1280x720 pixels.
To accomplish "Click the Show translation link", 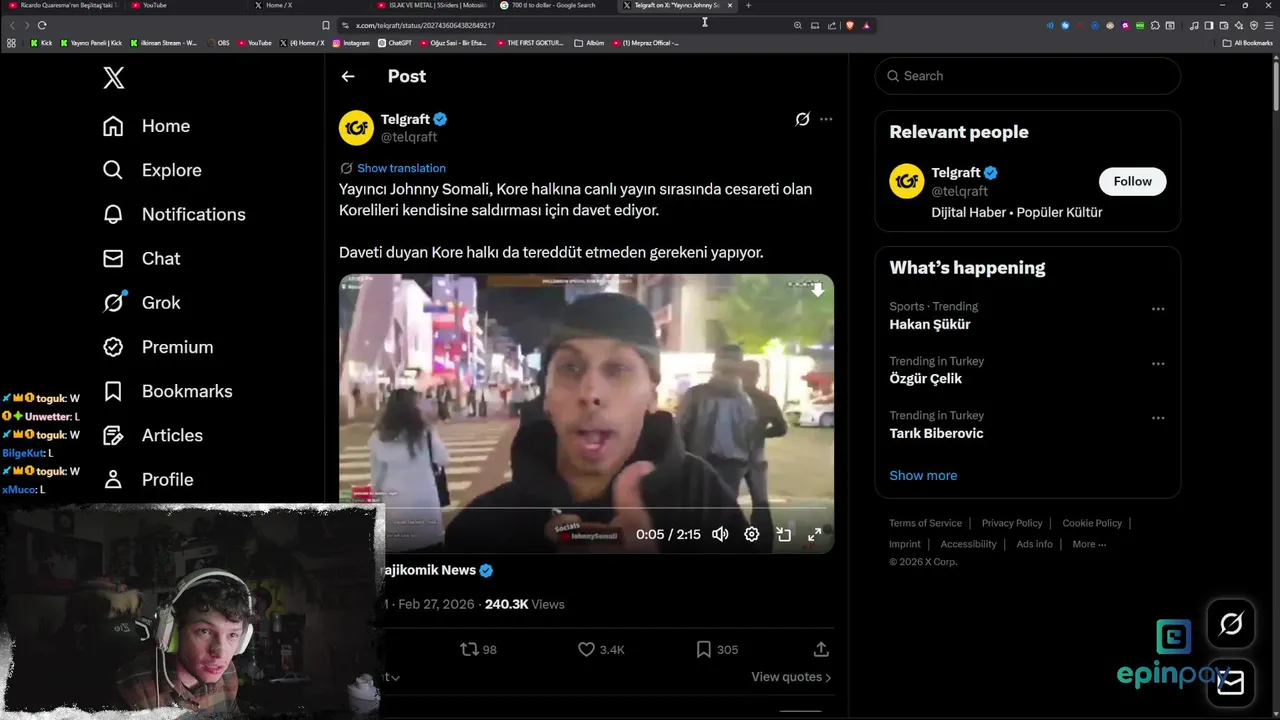I will 401,168.
